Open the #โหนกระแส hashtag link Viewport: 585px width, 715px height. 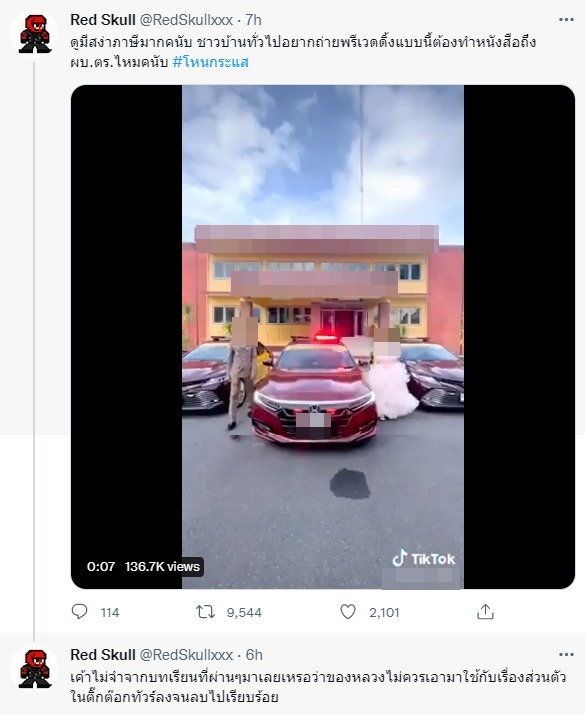(211, 62)
